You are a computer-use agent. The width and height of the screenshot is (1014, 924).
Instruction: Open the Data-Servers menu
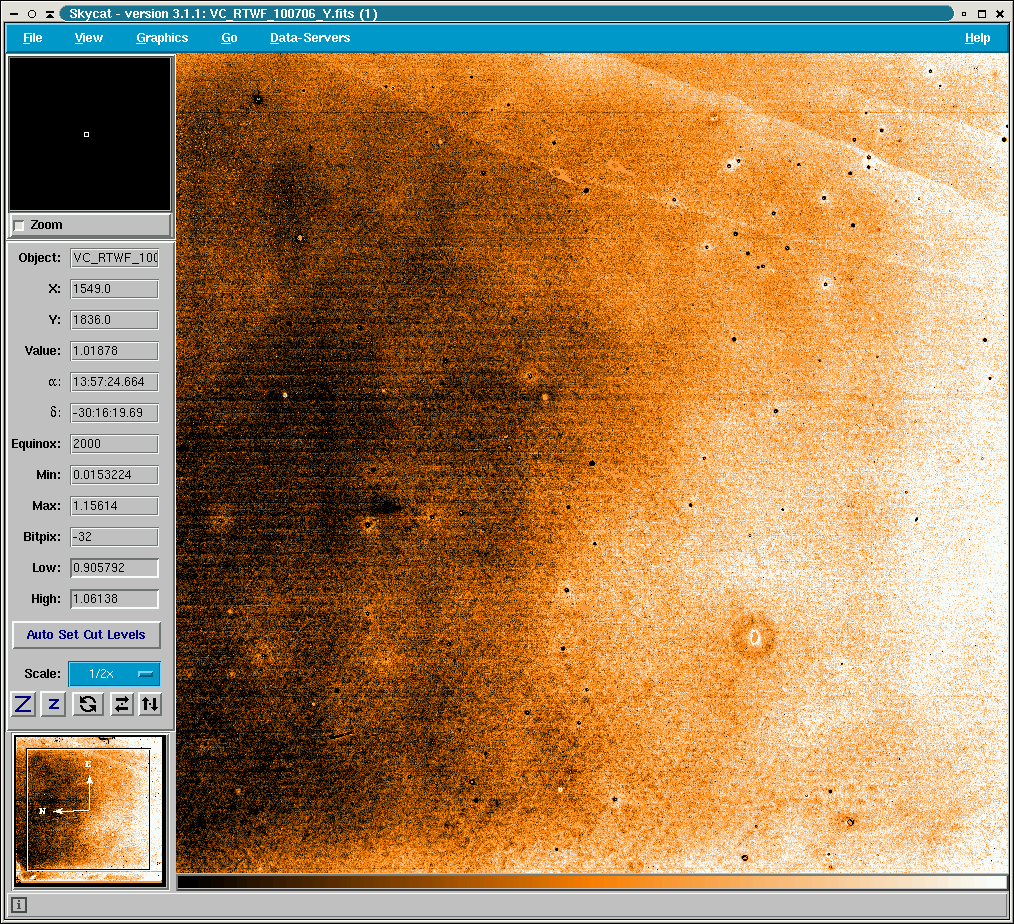[x=310, y=38]
